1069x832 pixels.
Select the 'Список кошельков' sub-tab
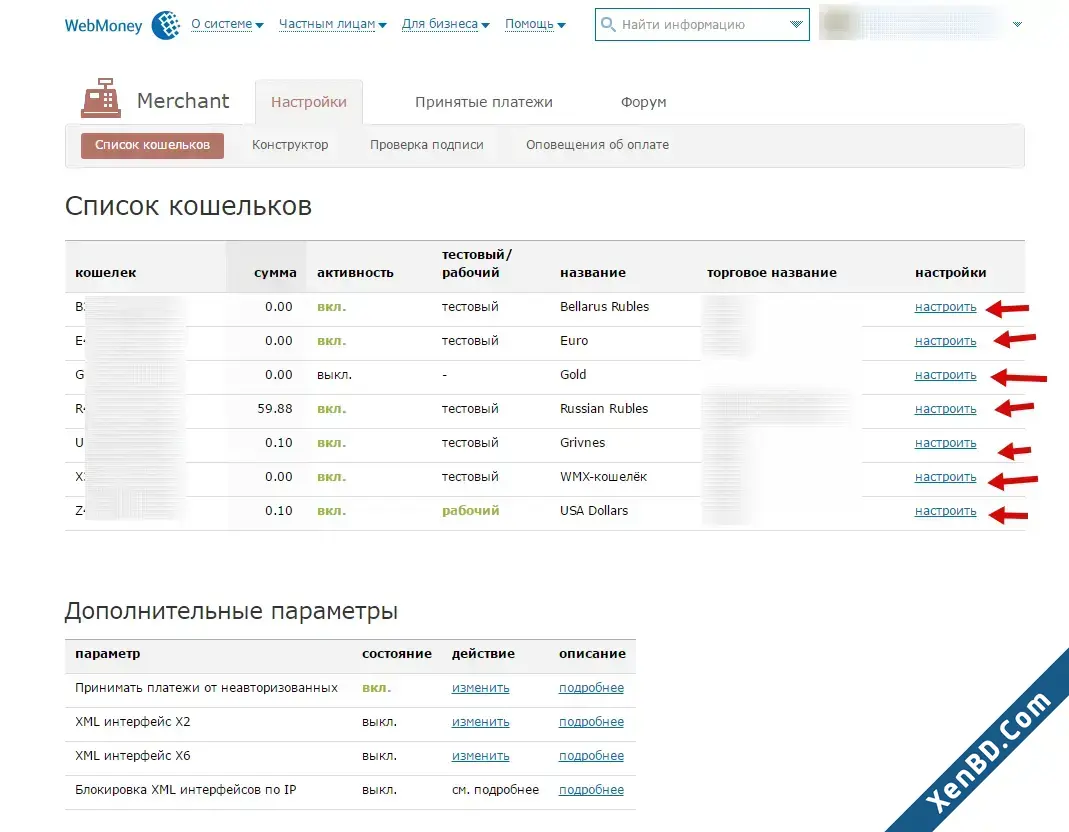152,145
